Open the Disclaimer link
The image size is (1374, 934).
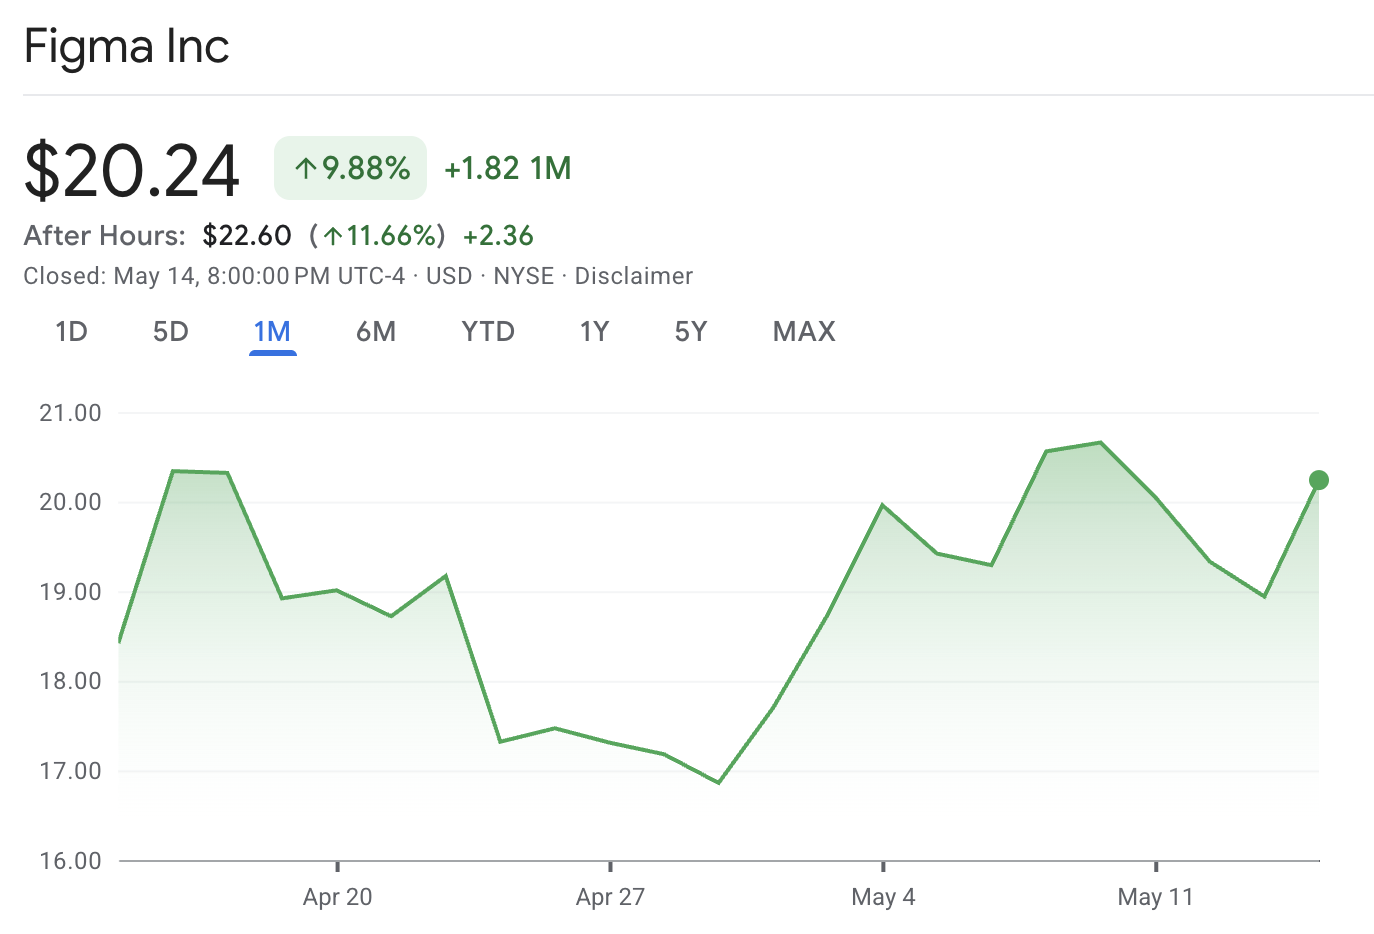634,276
